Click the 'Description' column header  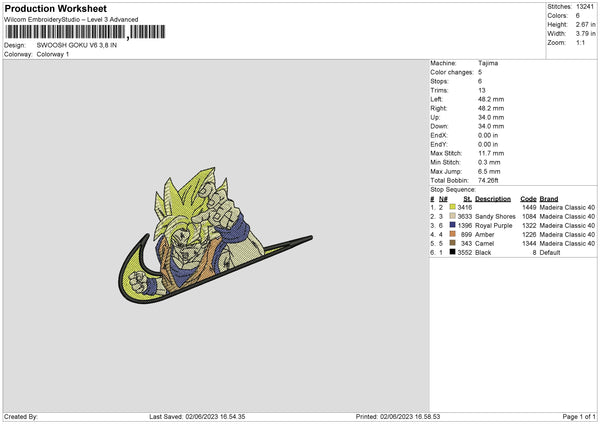click(493, 199)
